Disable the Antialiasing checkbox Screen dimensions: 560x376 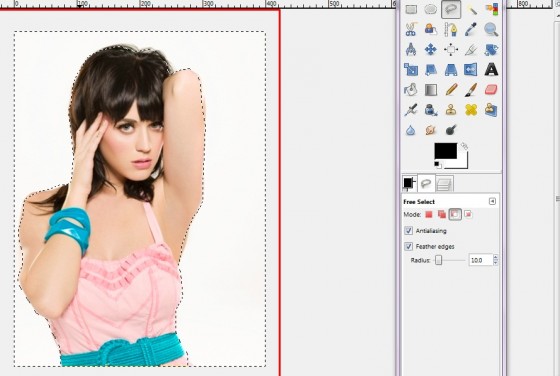409,231
